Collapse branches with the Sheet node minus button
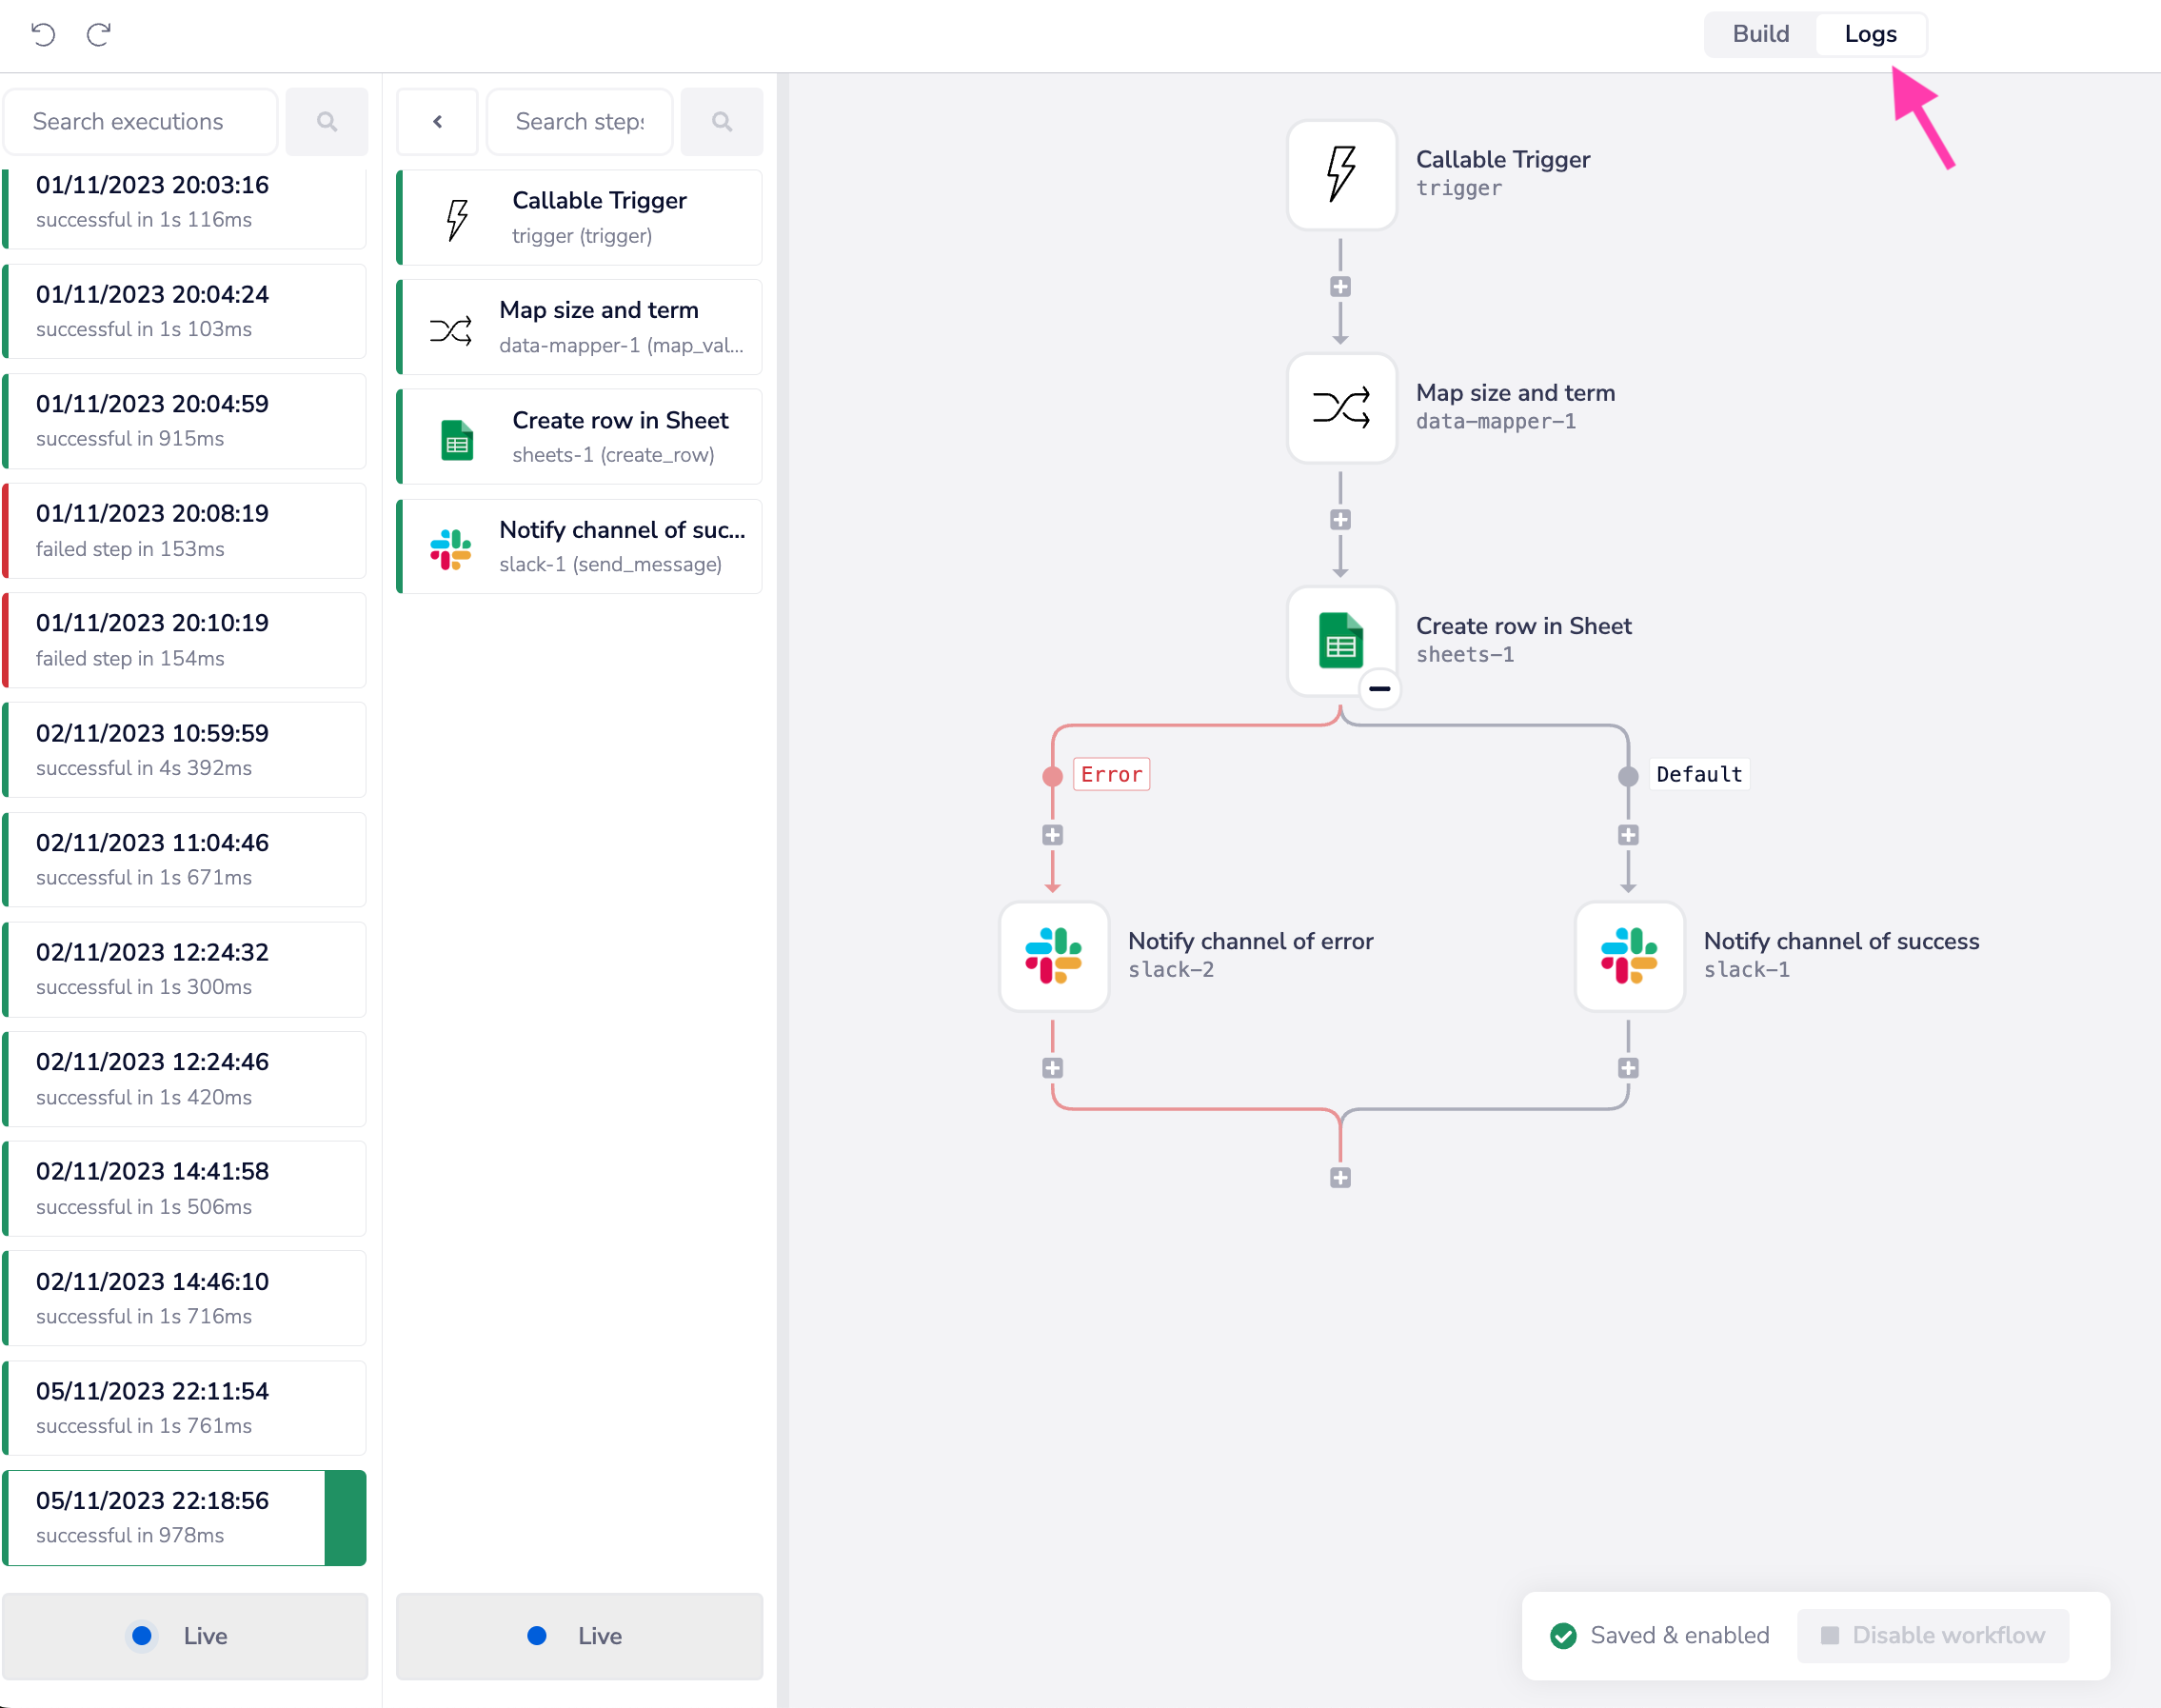 (1379, 689)
